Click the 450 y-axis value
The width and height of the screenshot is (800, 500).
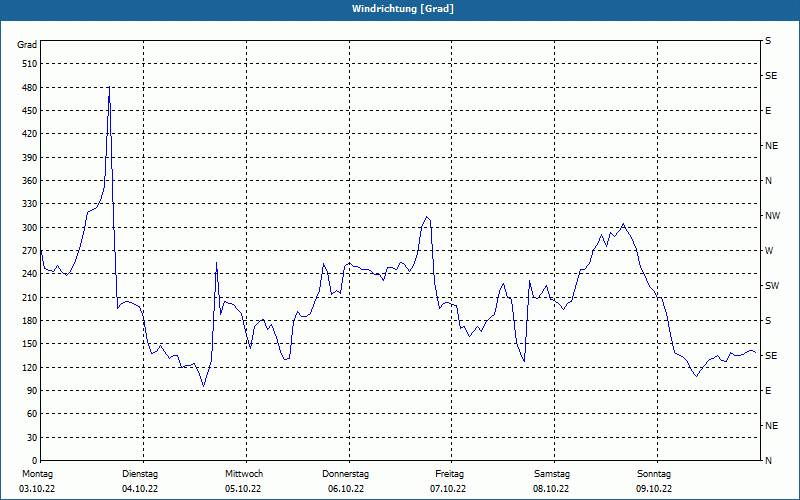click(30, 111)
